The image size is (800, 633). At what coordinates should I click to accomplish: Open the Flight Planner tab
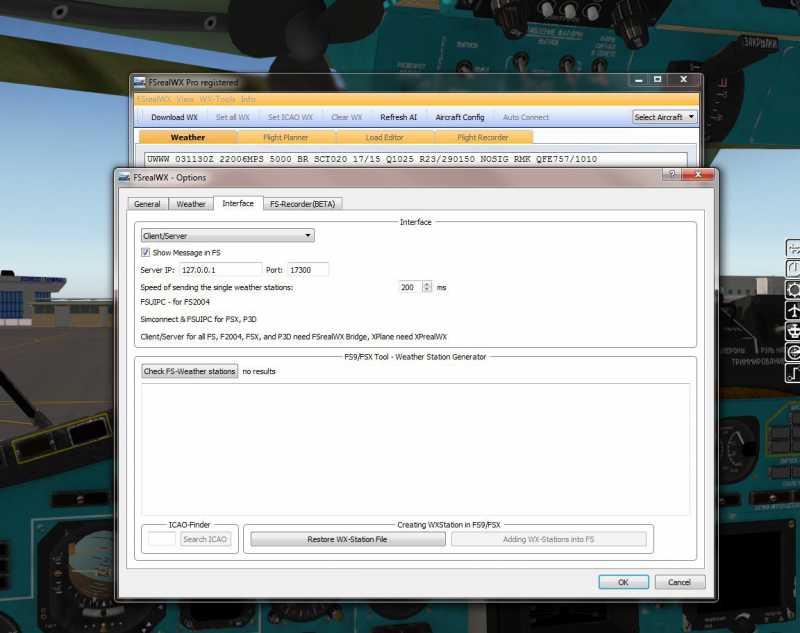(286, 137)
